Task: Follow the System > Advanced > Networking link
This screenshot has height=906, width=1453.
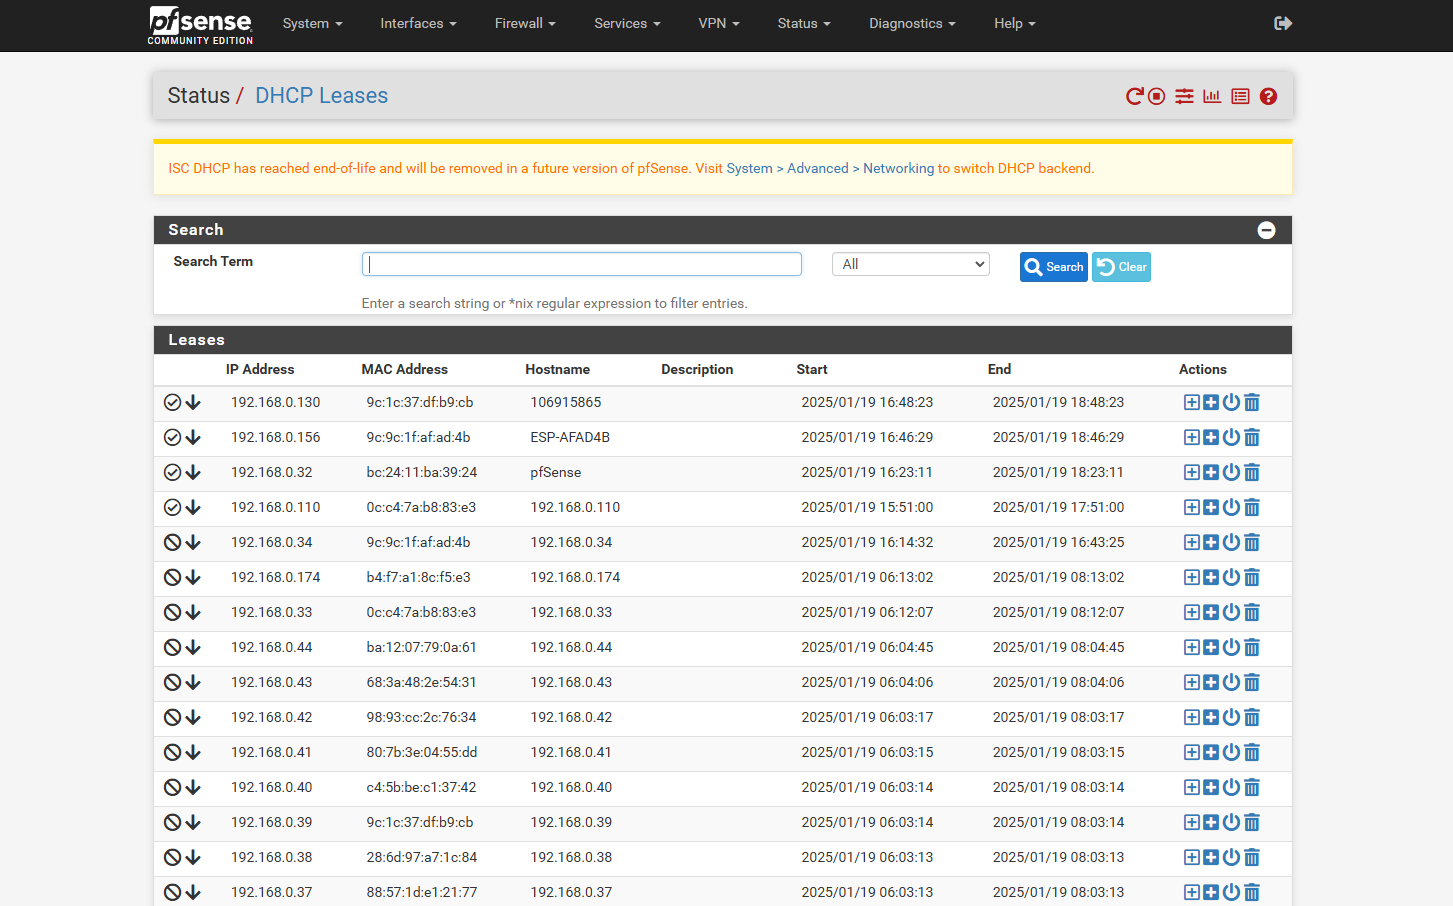Action: tap(830, 168)
